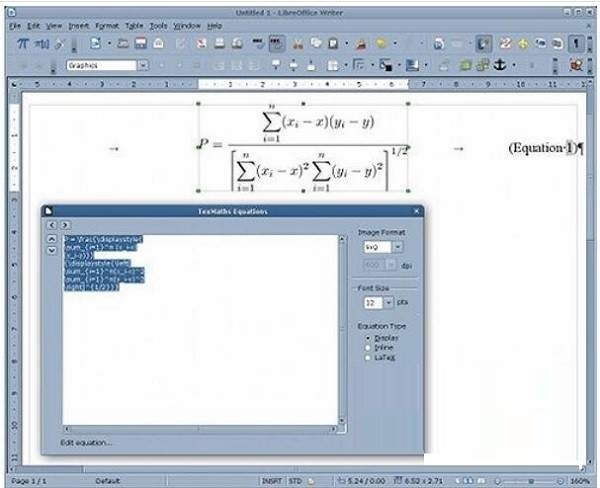
Task: Click the anchor icon in the toolbar
Action: pyautogui.click(x=501, y=65)
